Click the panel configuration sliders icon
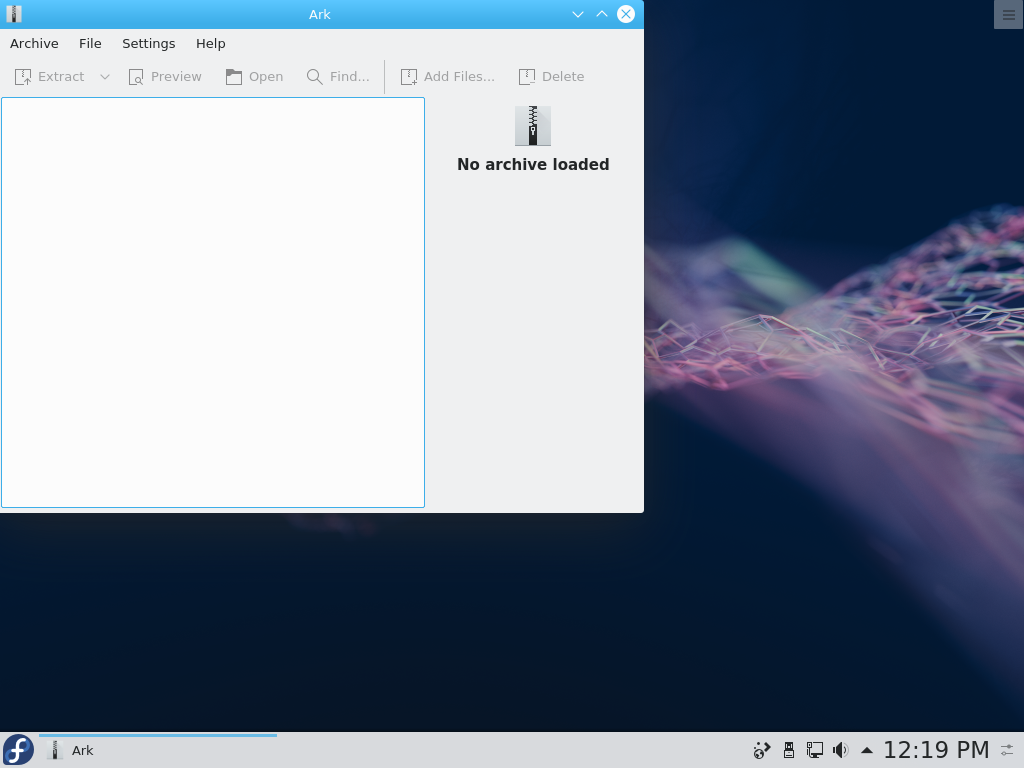 pyautogui.click(x=1008, y=750)
